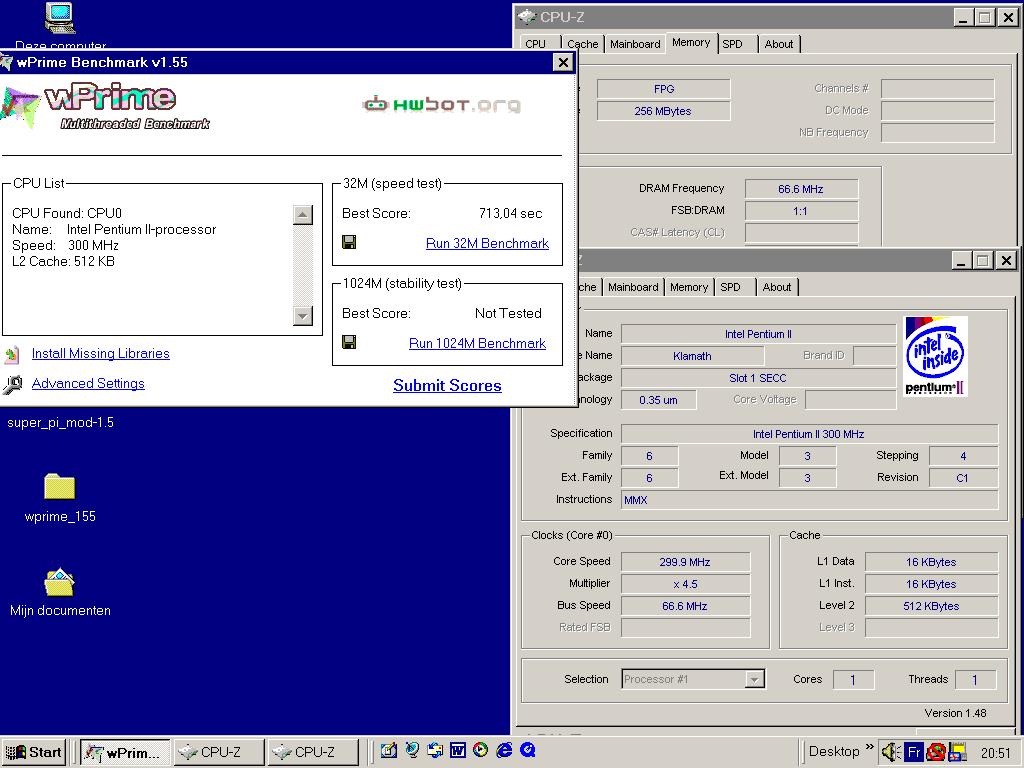Click the FSB:DRAM 1:1 field
Viewport: 1024px width, 768px height.
[x=801, y=211]
